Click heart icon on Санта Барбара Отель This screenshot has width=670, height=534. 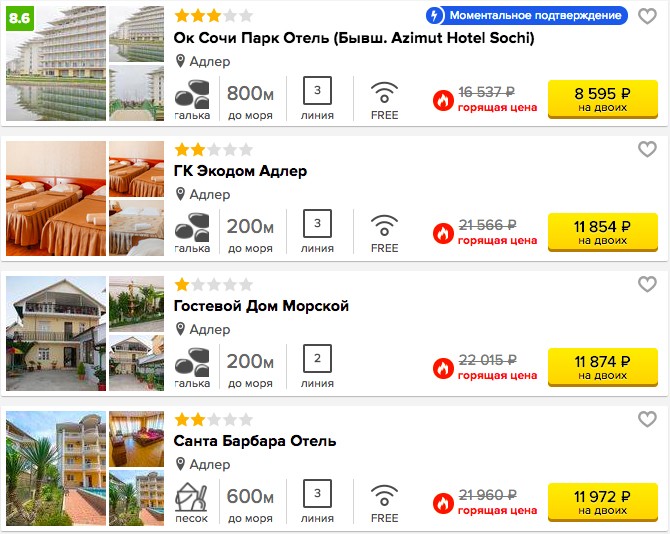pyautogui.click(x=647, y=419)
